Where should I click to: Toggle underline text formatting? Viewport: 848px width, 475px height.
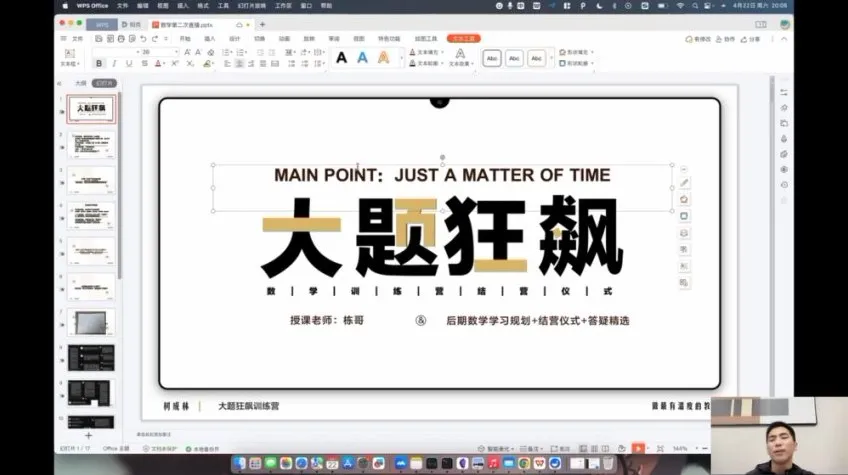[129, 63]
